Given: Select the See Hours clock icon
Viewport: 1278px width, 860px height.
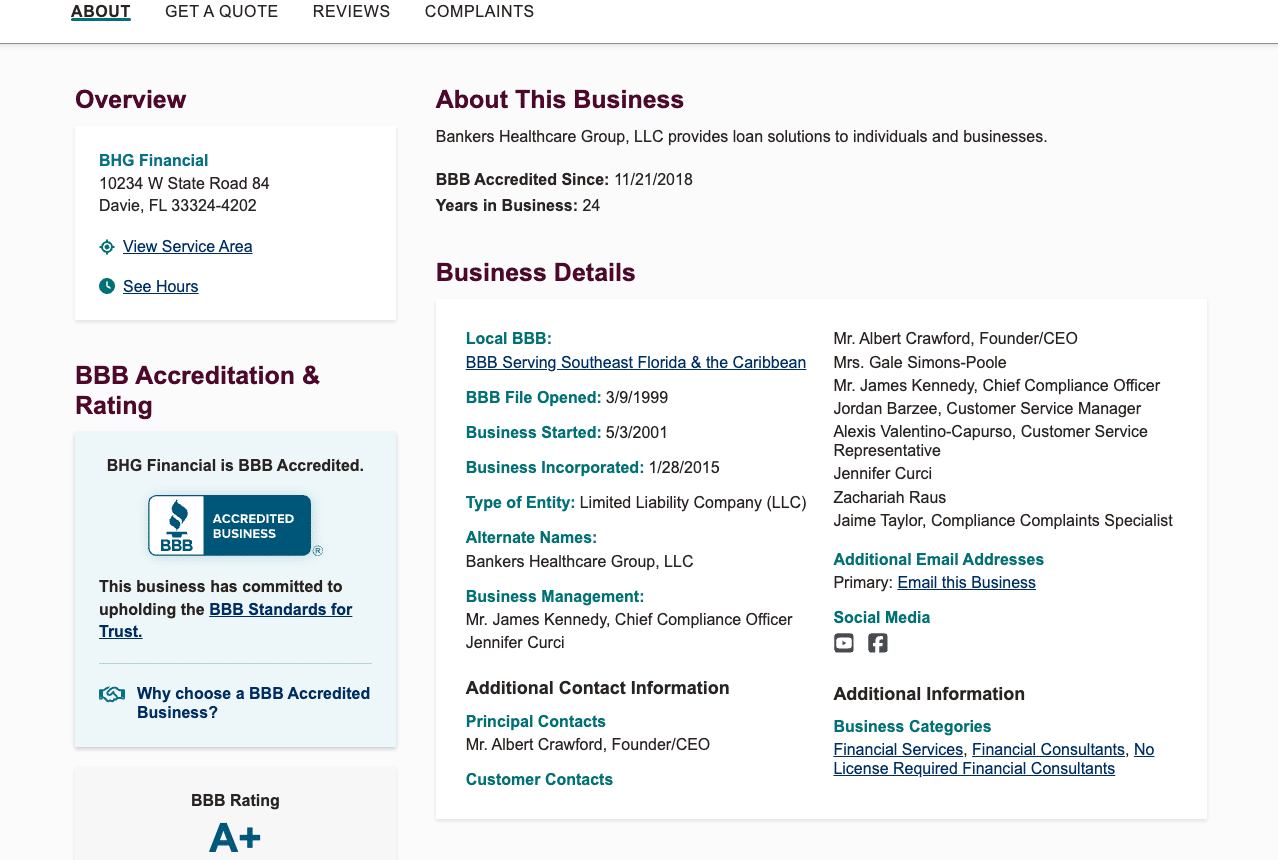Looking at the screenshot, I should (106, 286).
